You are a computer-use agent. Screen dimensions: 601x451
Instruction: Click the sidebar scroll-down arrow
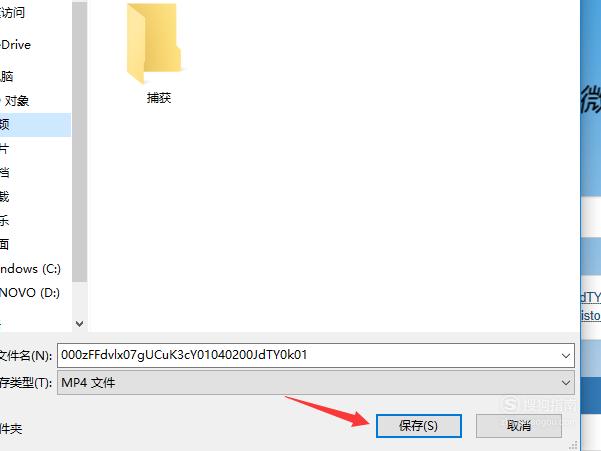coord(79,324)
